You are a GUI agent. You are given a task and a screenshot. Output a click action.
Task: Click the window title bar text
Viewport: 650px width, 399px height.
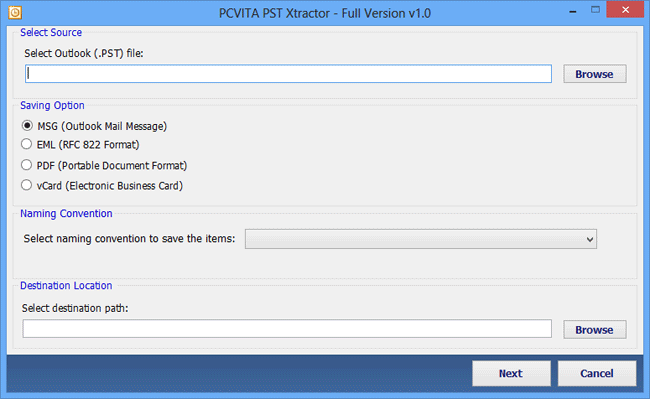point(325,13)
